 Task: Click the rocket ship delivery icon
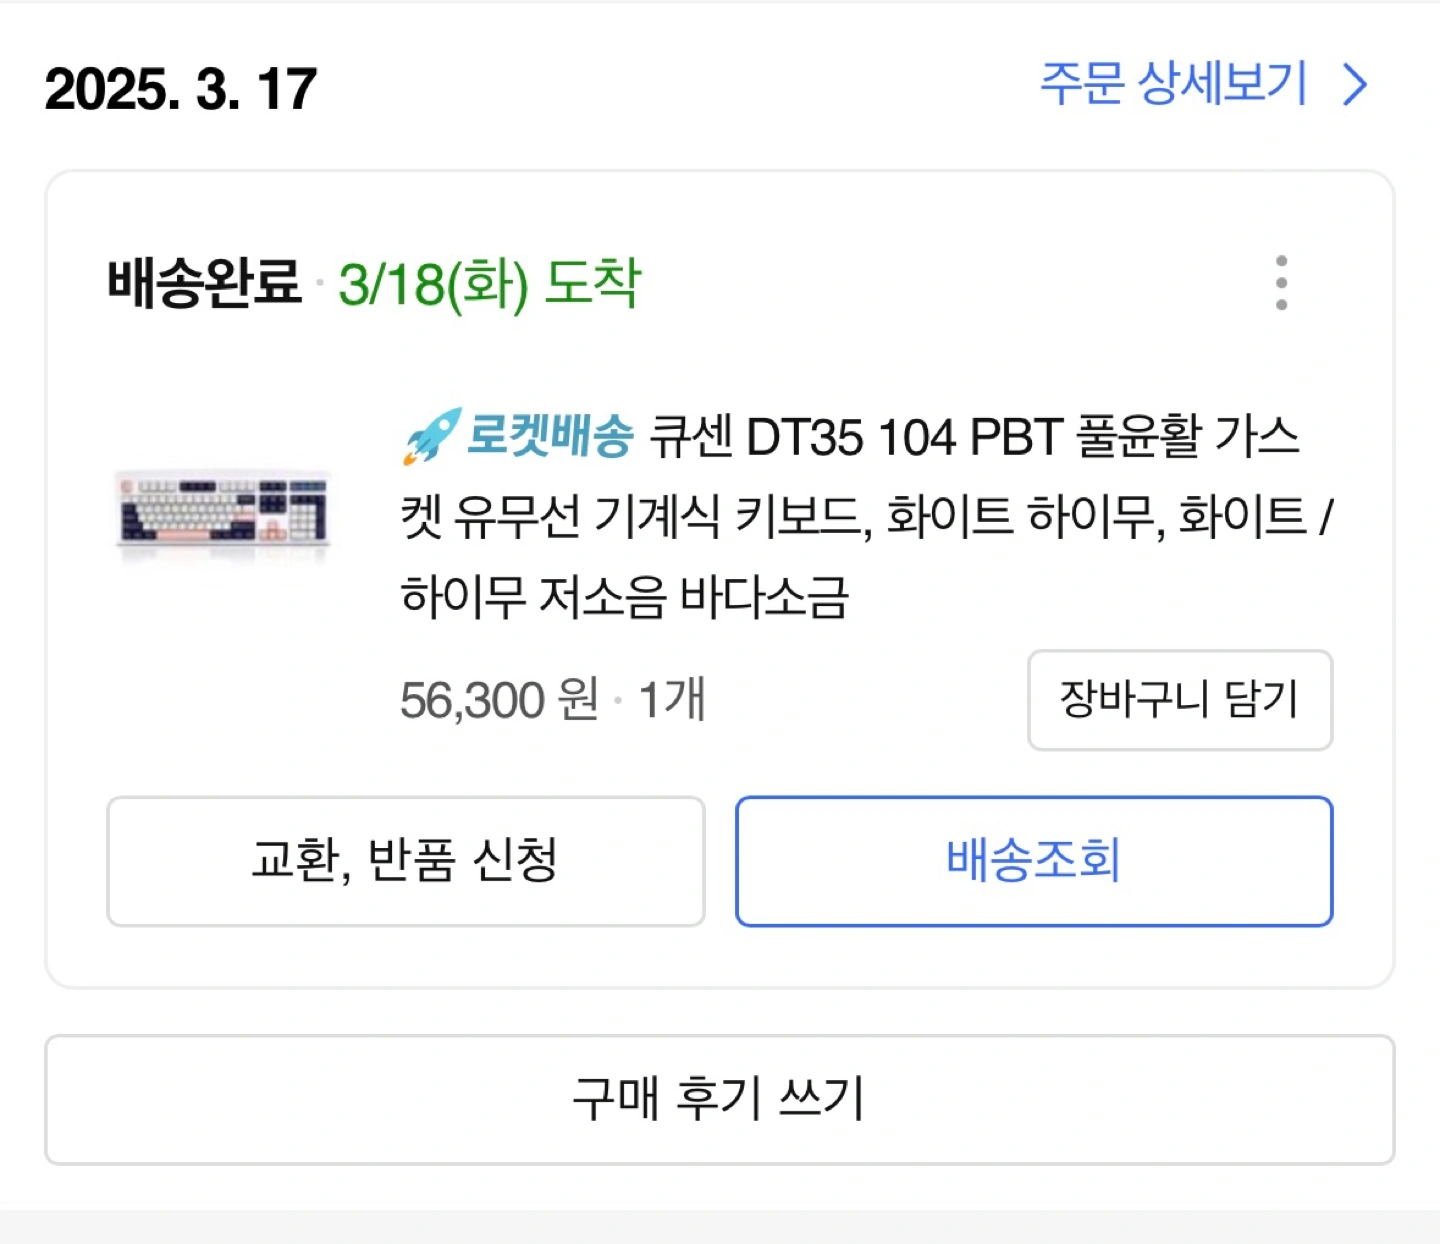click(426, 432)
